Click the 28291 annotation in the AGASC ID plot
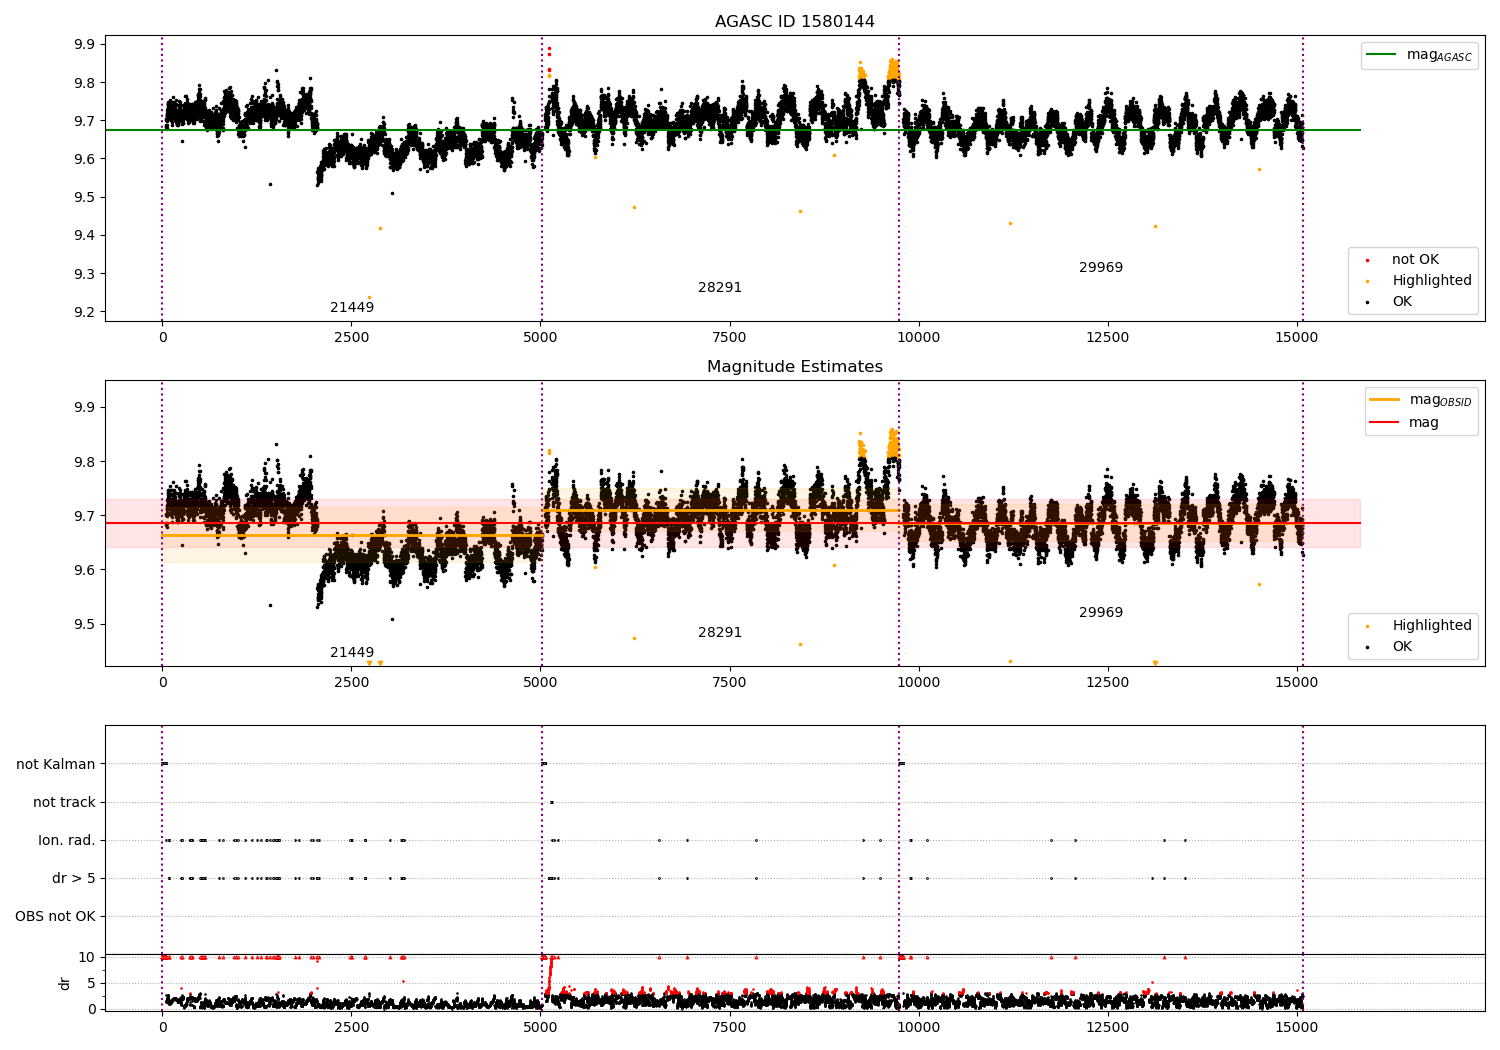1500x1050 pixels. 720,287
